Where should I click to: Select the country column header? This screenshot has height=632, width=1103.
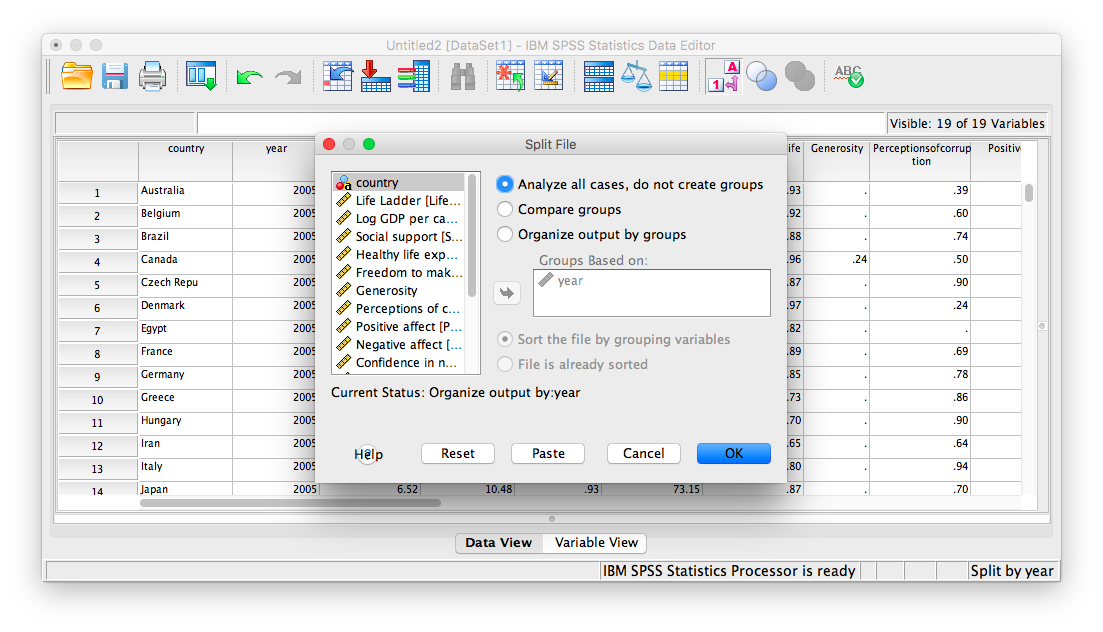pos(186,160)
